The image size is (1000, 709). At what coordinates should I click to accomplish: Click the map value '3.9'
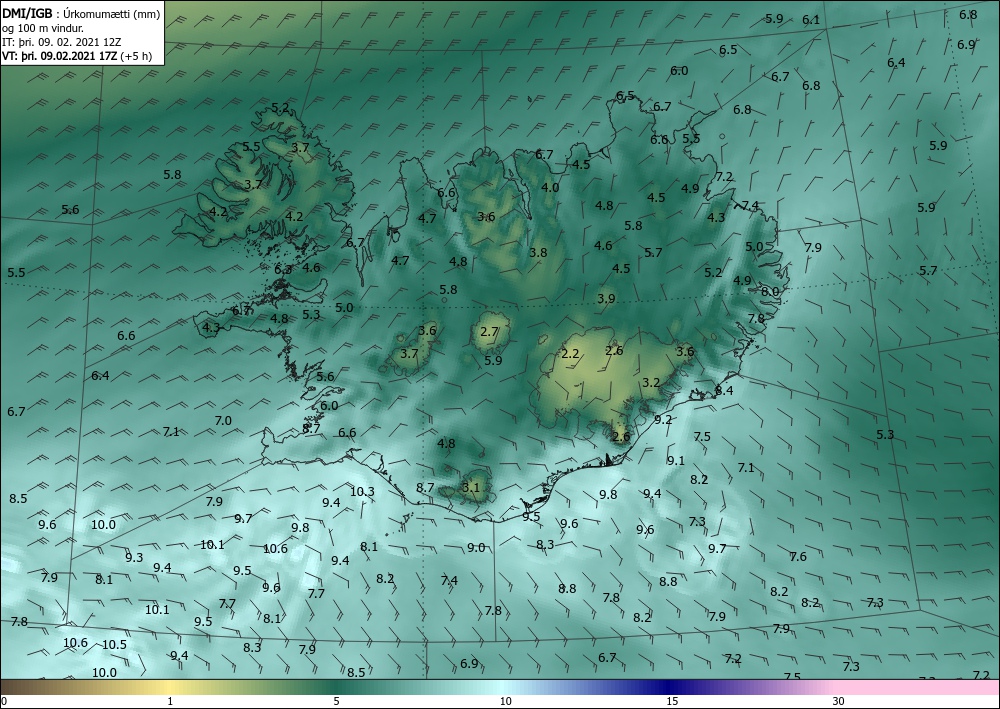607,298
